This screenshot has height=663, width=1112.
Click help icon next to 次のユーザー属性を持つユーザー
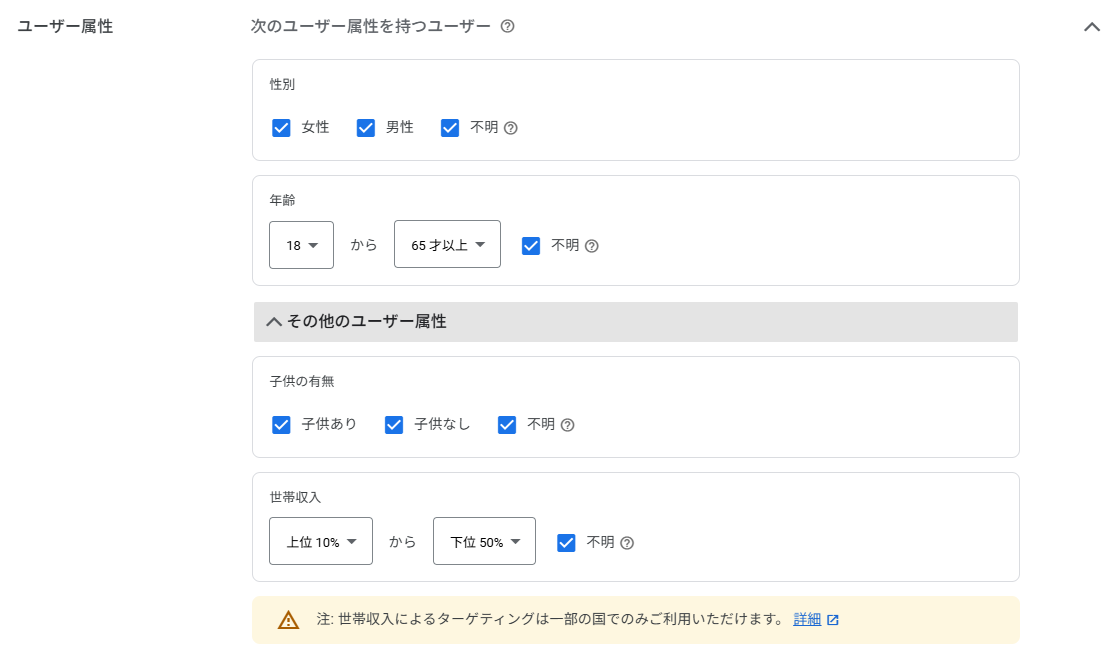(x=507, y=27)
